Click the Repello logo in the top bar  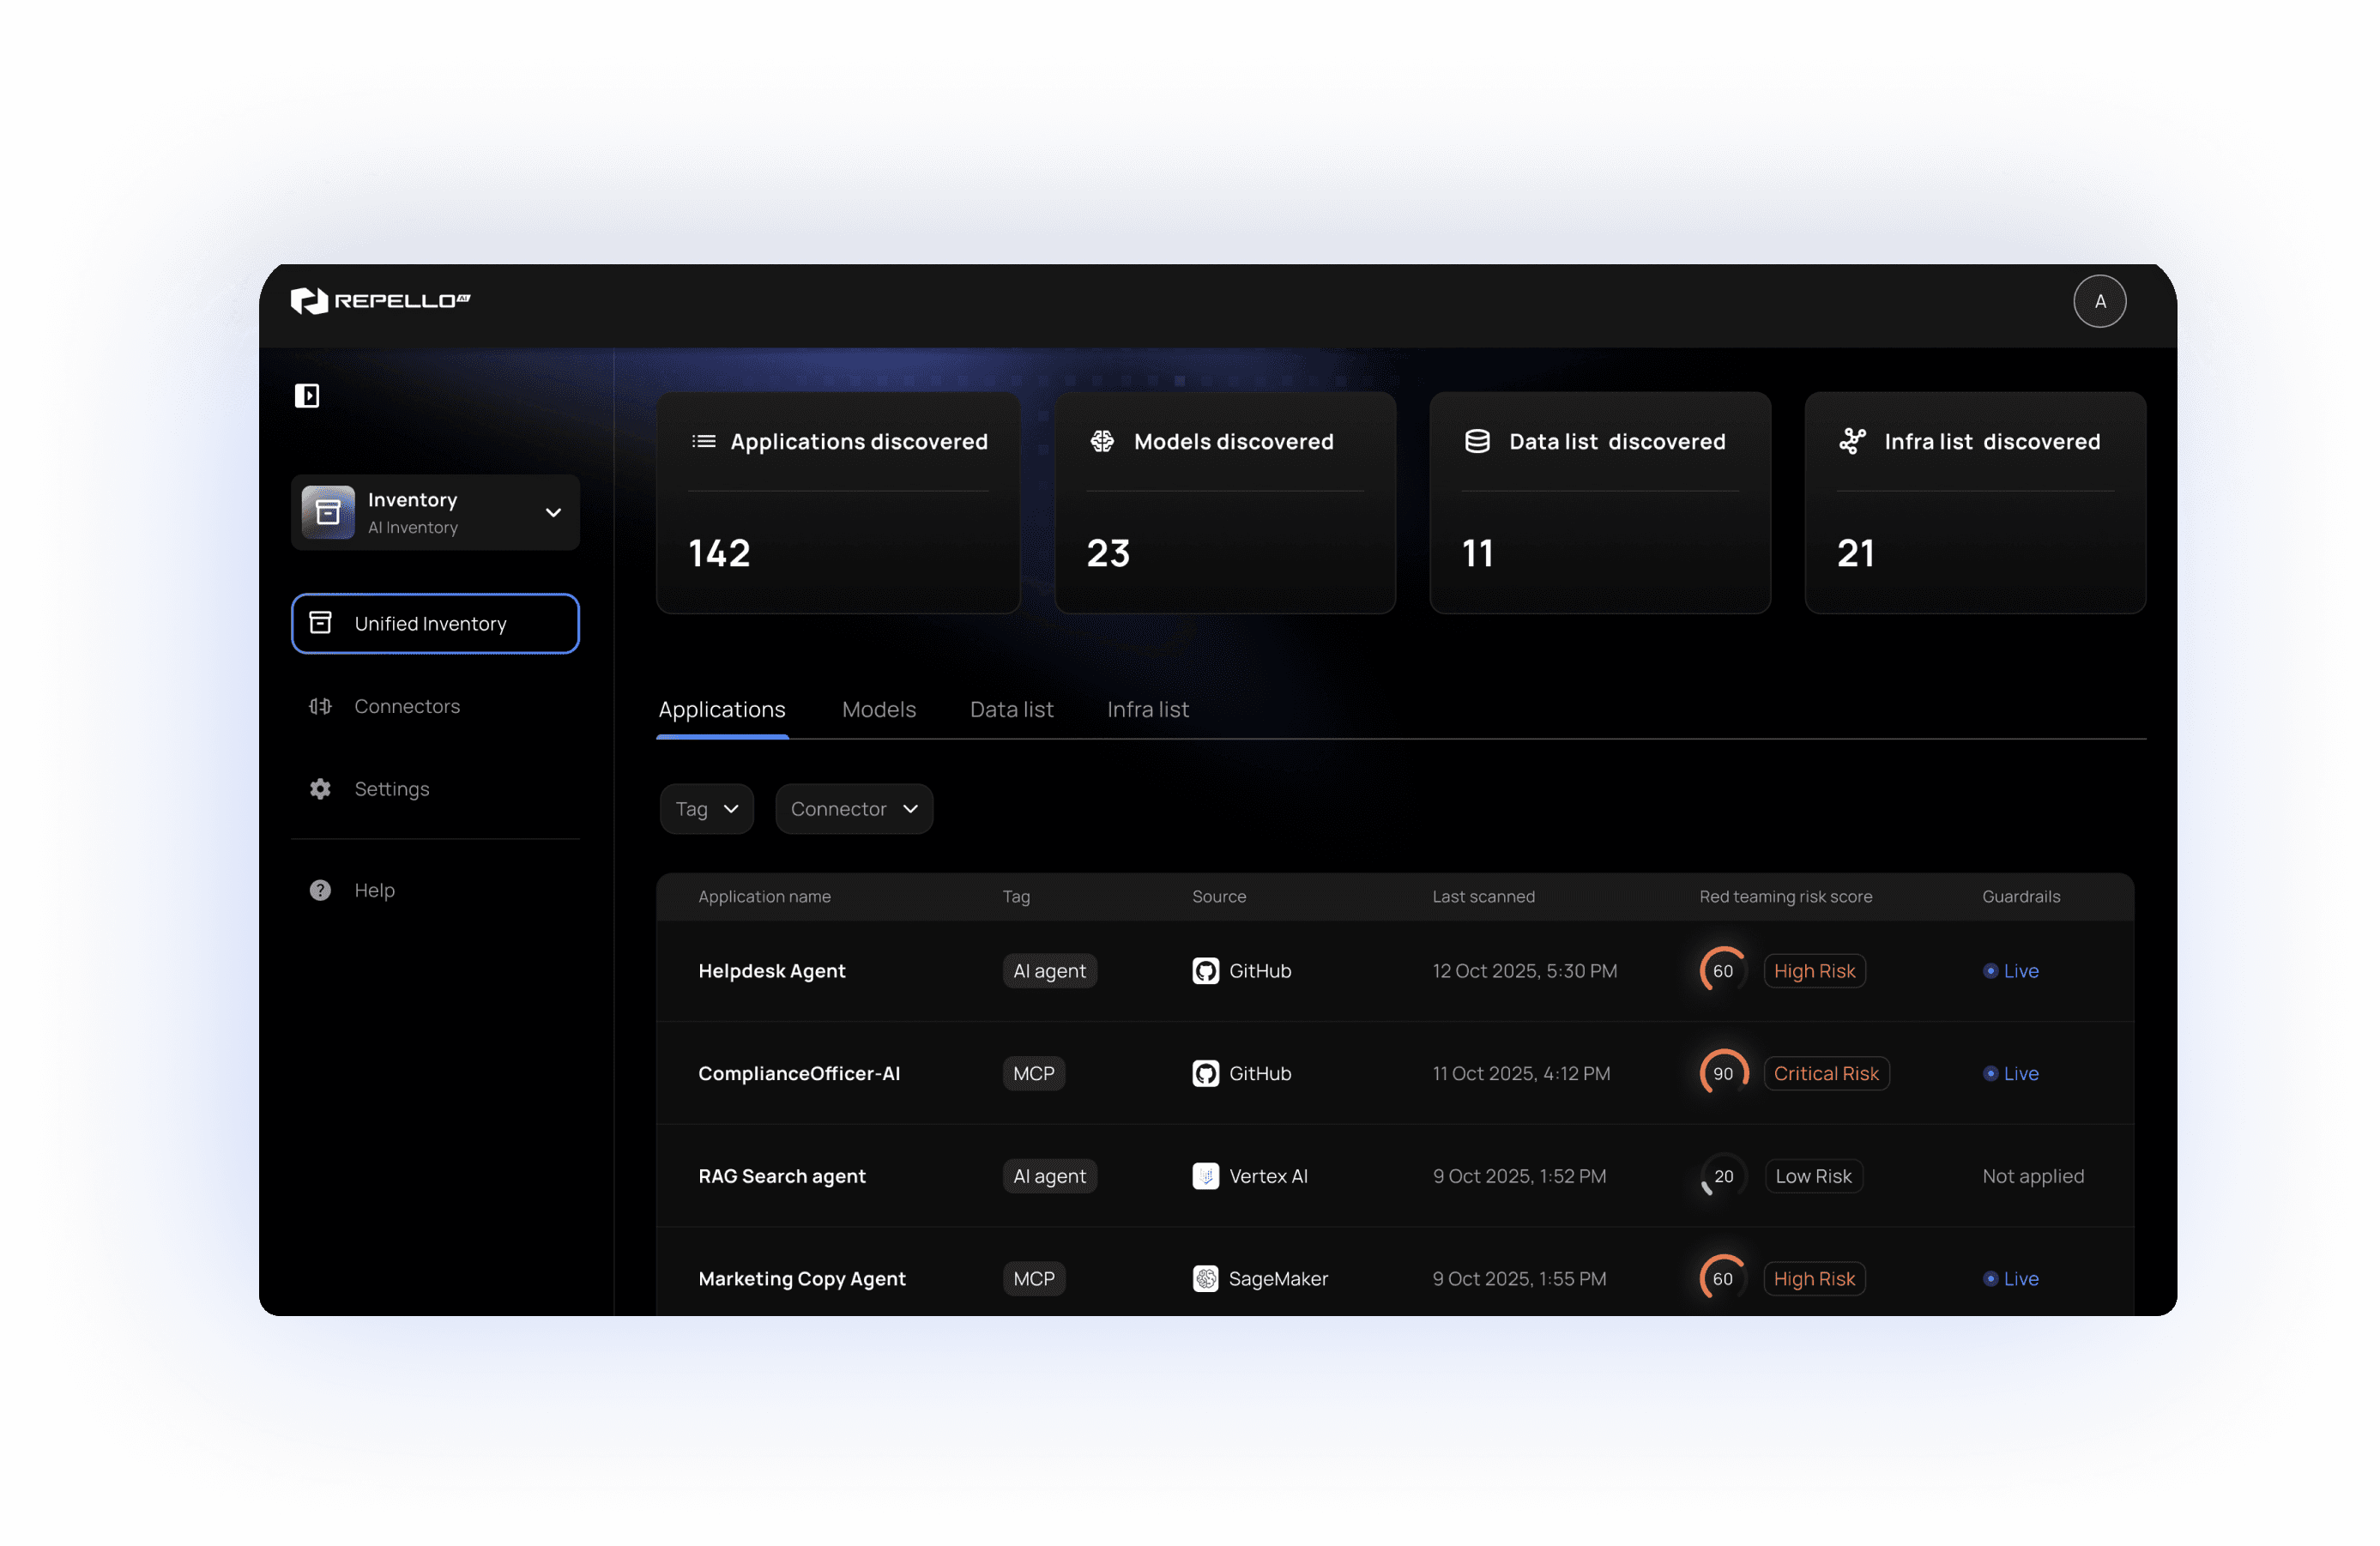[380, 301]
